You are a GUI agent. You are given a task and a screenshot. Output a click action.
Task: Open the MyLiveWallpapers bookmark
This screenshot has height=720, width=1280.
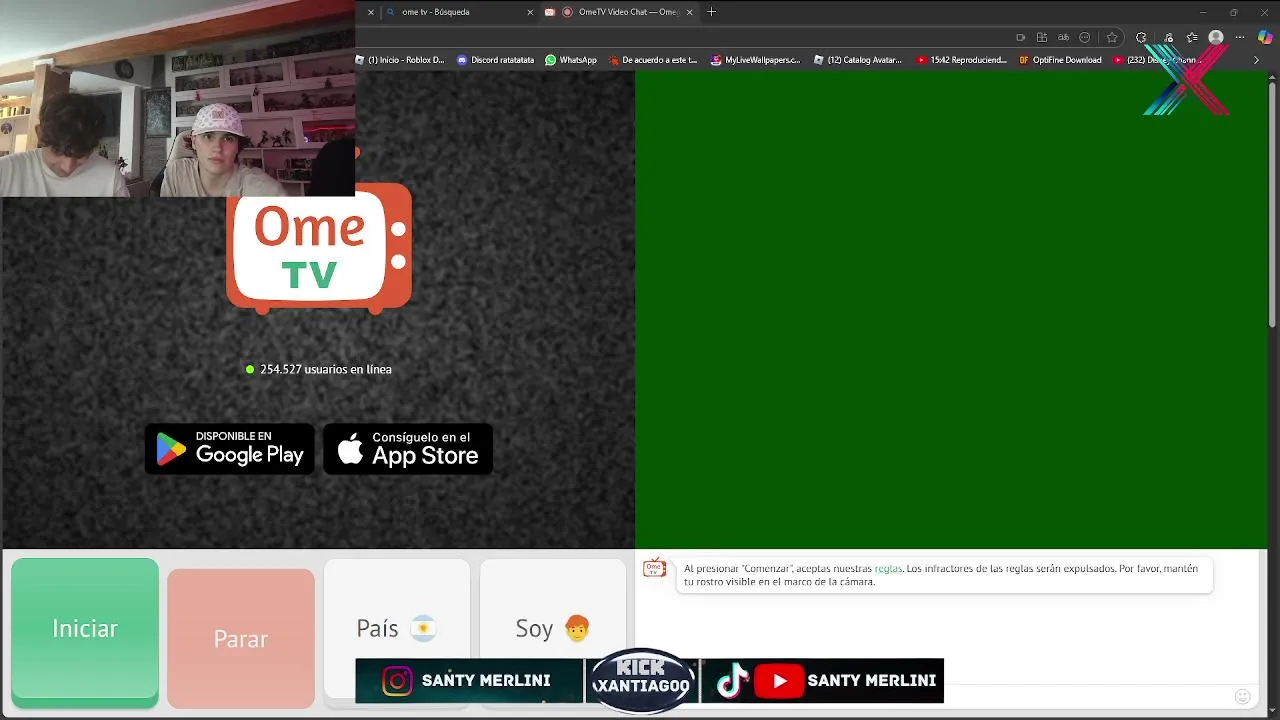[756, 60]
